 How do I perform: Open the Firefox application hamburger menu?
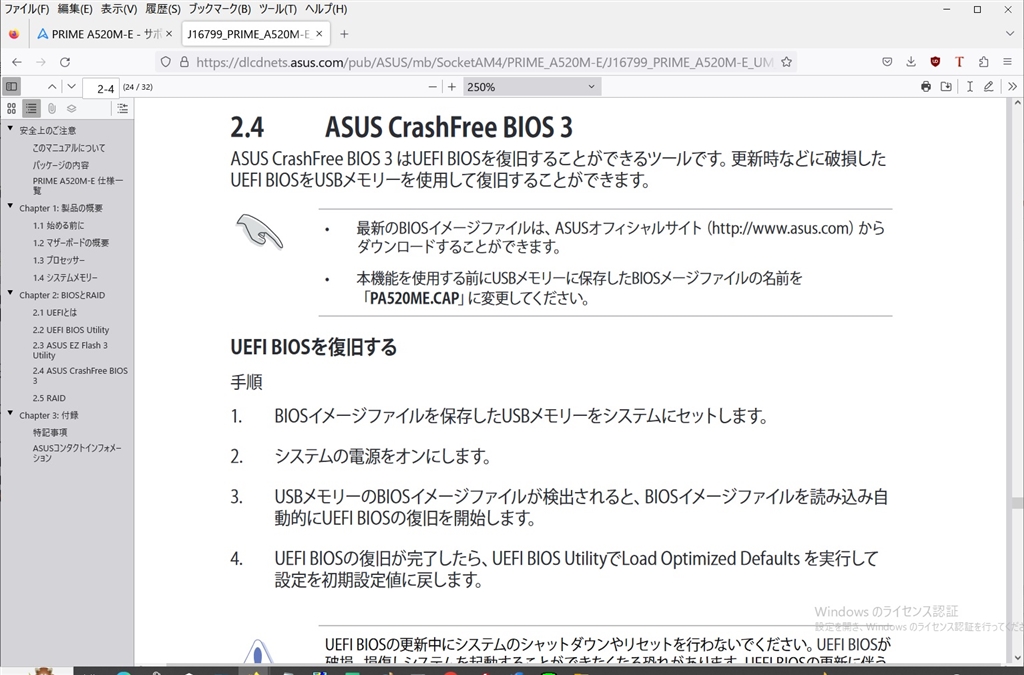[x=1008, y=62]
